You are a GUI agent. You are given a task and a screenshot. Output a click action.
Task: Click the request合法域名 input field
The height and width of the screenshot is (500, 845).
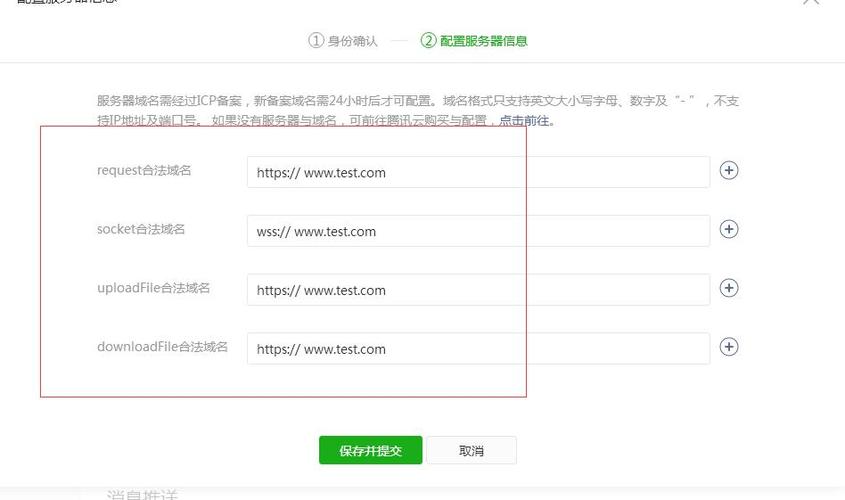[x=479, y=172]
